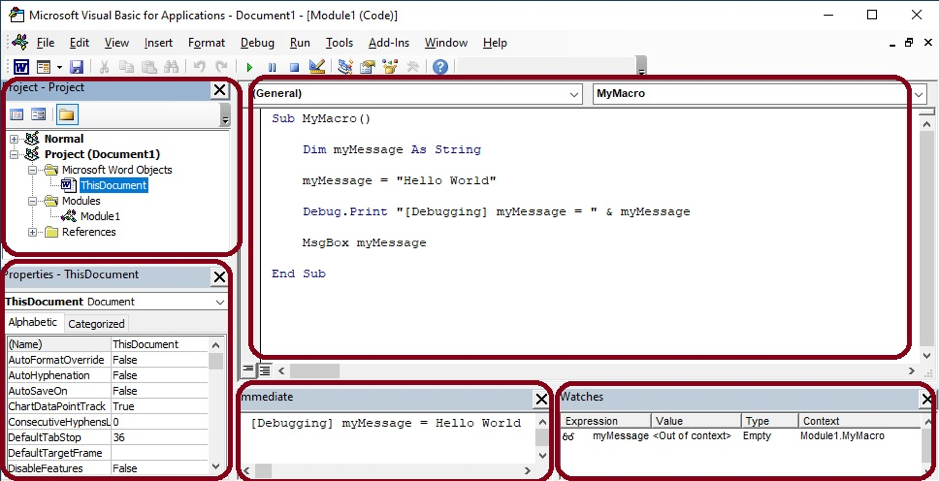This screenshot has width=939, height=481.
Task: Switch to Procedure View button below code
Action: (249, 371)
